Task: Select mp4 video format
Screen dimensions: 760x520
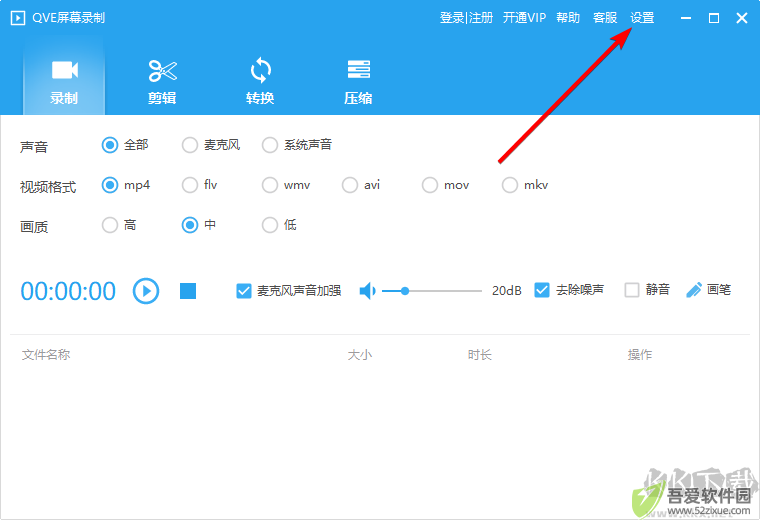Action: click(110, 185)
